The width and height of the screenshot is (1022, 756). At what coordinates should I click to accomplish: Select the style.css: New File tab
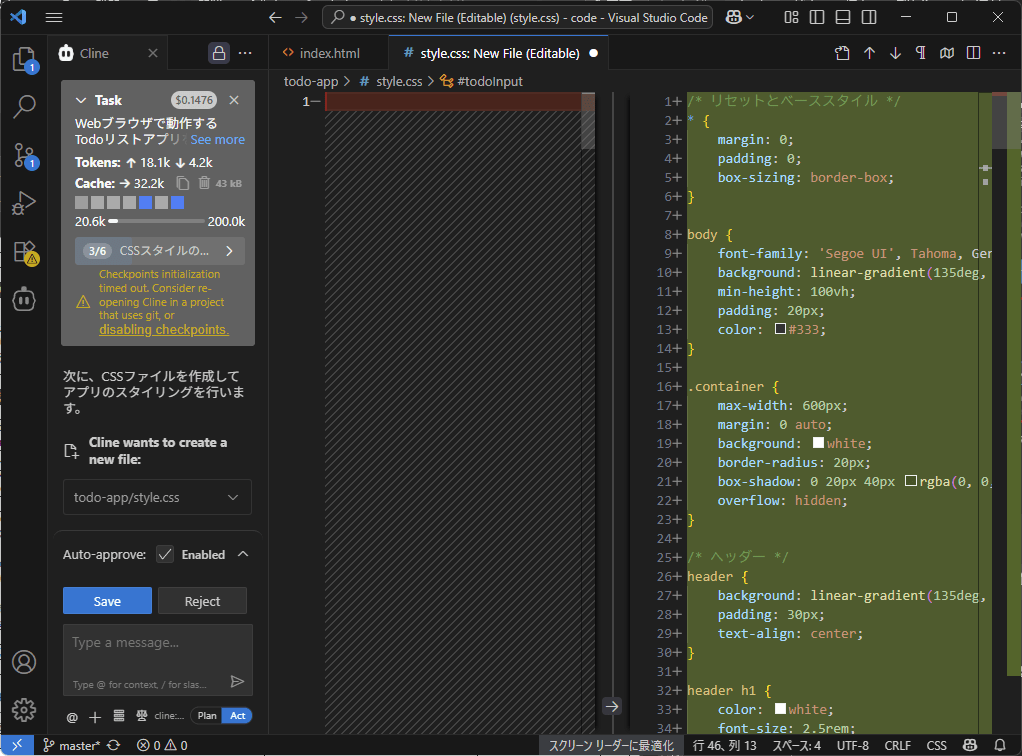click(x=499, y=53)
